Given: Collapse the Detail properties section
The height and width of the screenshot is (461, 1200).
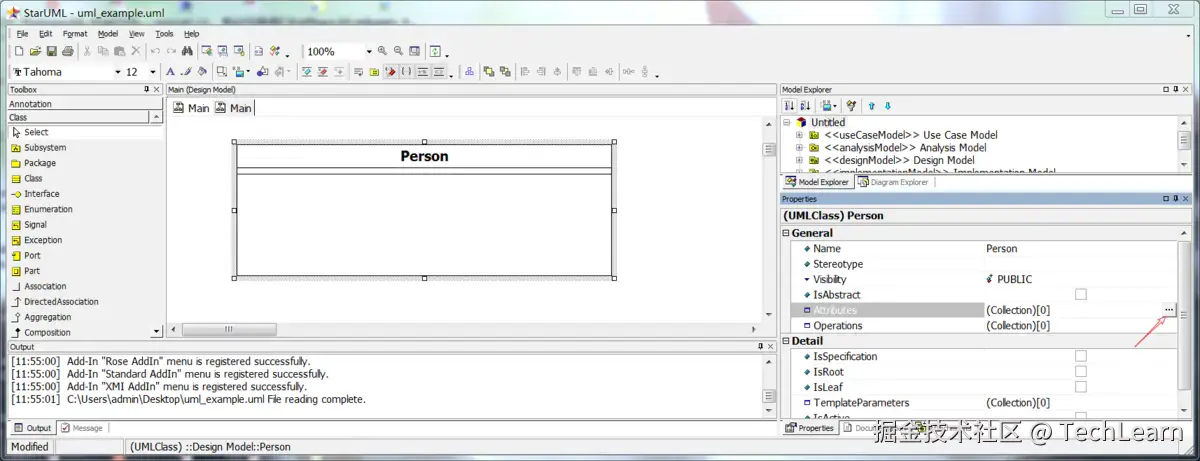Looking at the screenshot, I should click(785, 341).
